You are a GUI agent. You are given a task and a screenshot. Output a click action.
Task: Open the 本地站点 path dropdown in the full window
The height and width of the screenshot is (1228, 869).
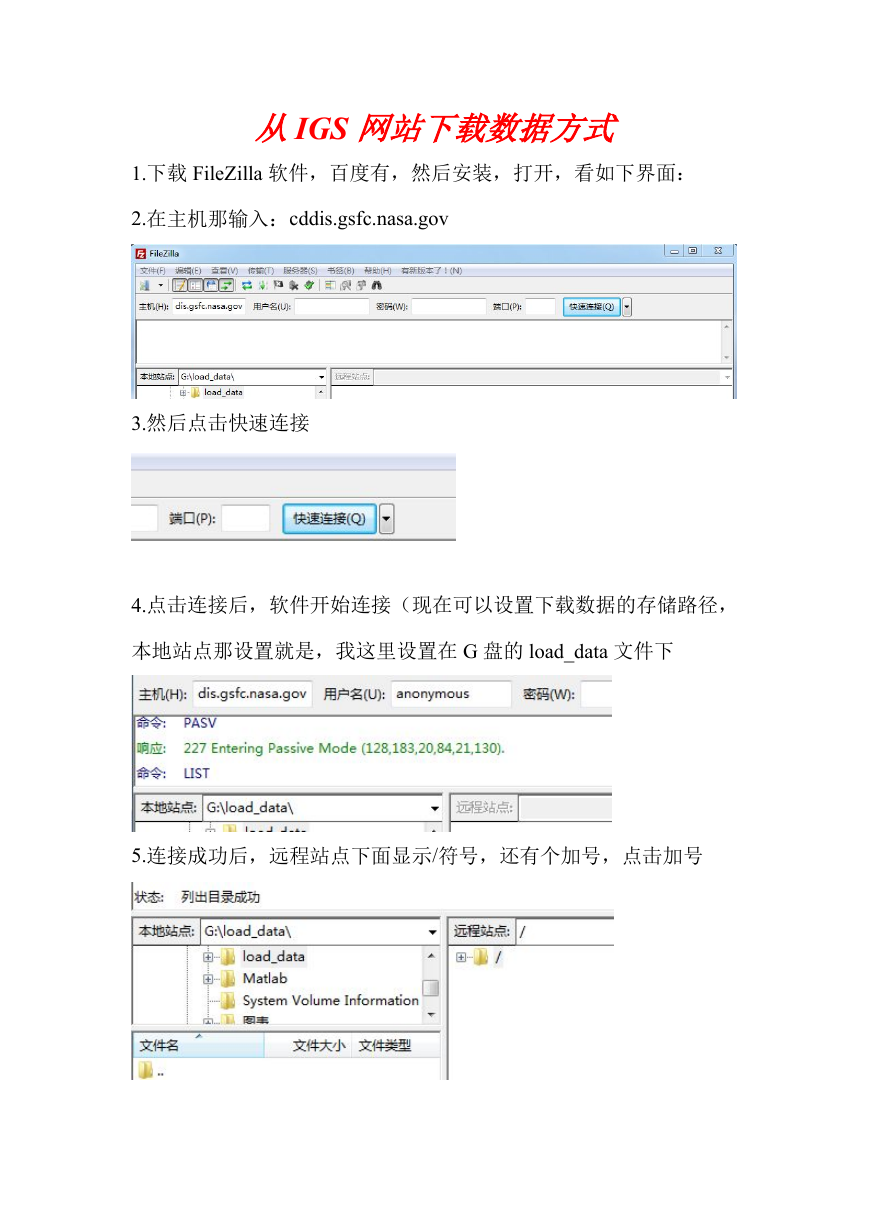(321, 377)
